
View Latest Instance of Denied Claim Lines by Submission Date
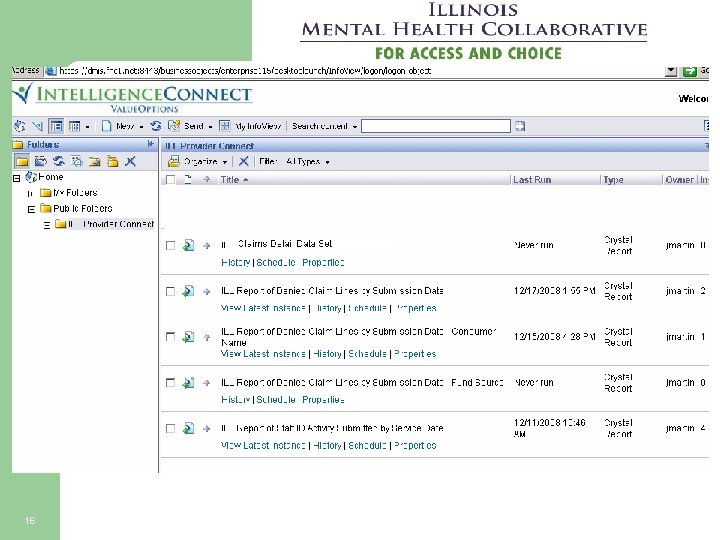point(263,308)
